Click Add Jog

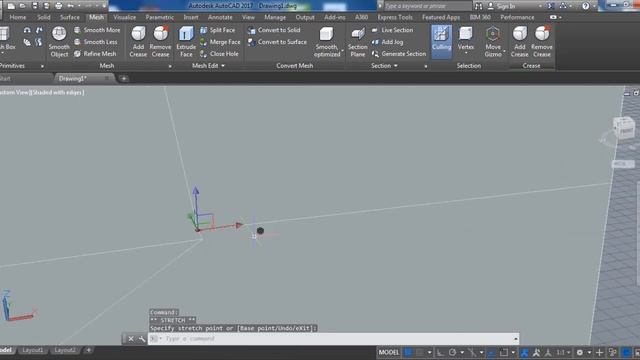pyautogui.click(x=387, y=42)
